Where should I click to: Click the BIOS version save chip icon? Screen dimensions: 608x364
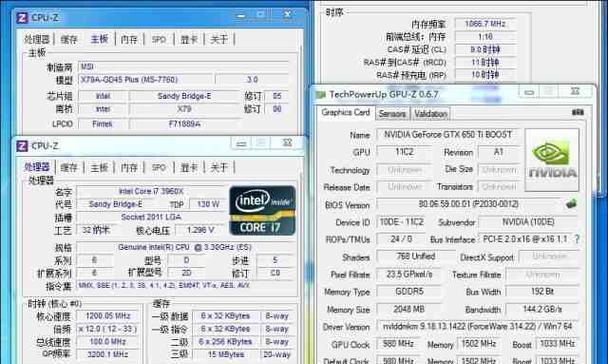point(571,204)
